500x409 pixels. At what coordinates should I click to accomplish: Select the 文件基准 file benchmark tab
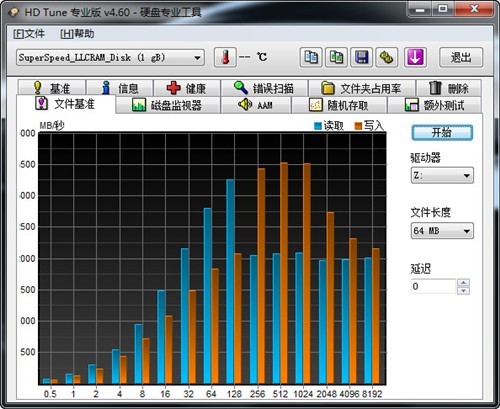(66, 104)
